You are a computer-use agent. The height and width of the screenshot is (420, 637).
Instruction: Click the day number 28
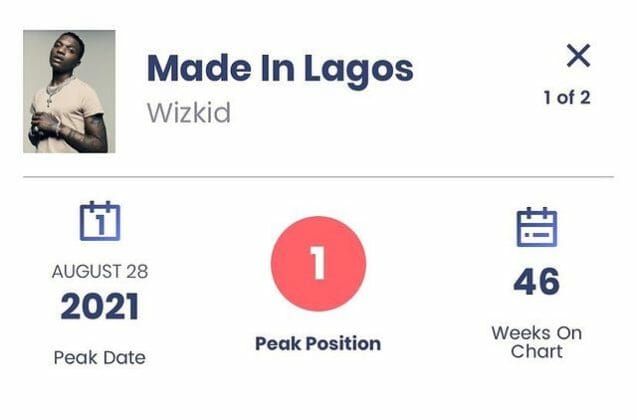tap(137, 271)
